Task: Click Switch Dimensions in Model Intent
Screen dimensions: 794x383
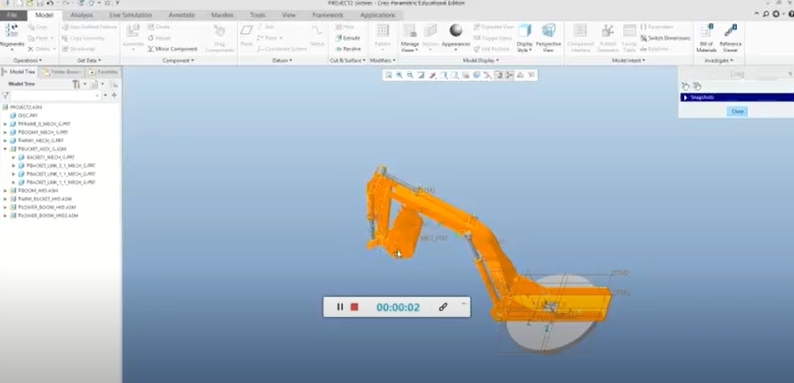Action: tap(665, 38)
